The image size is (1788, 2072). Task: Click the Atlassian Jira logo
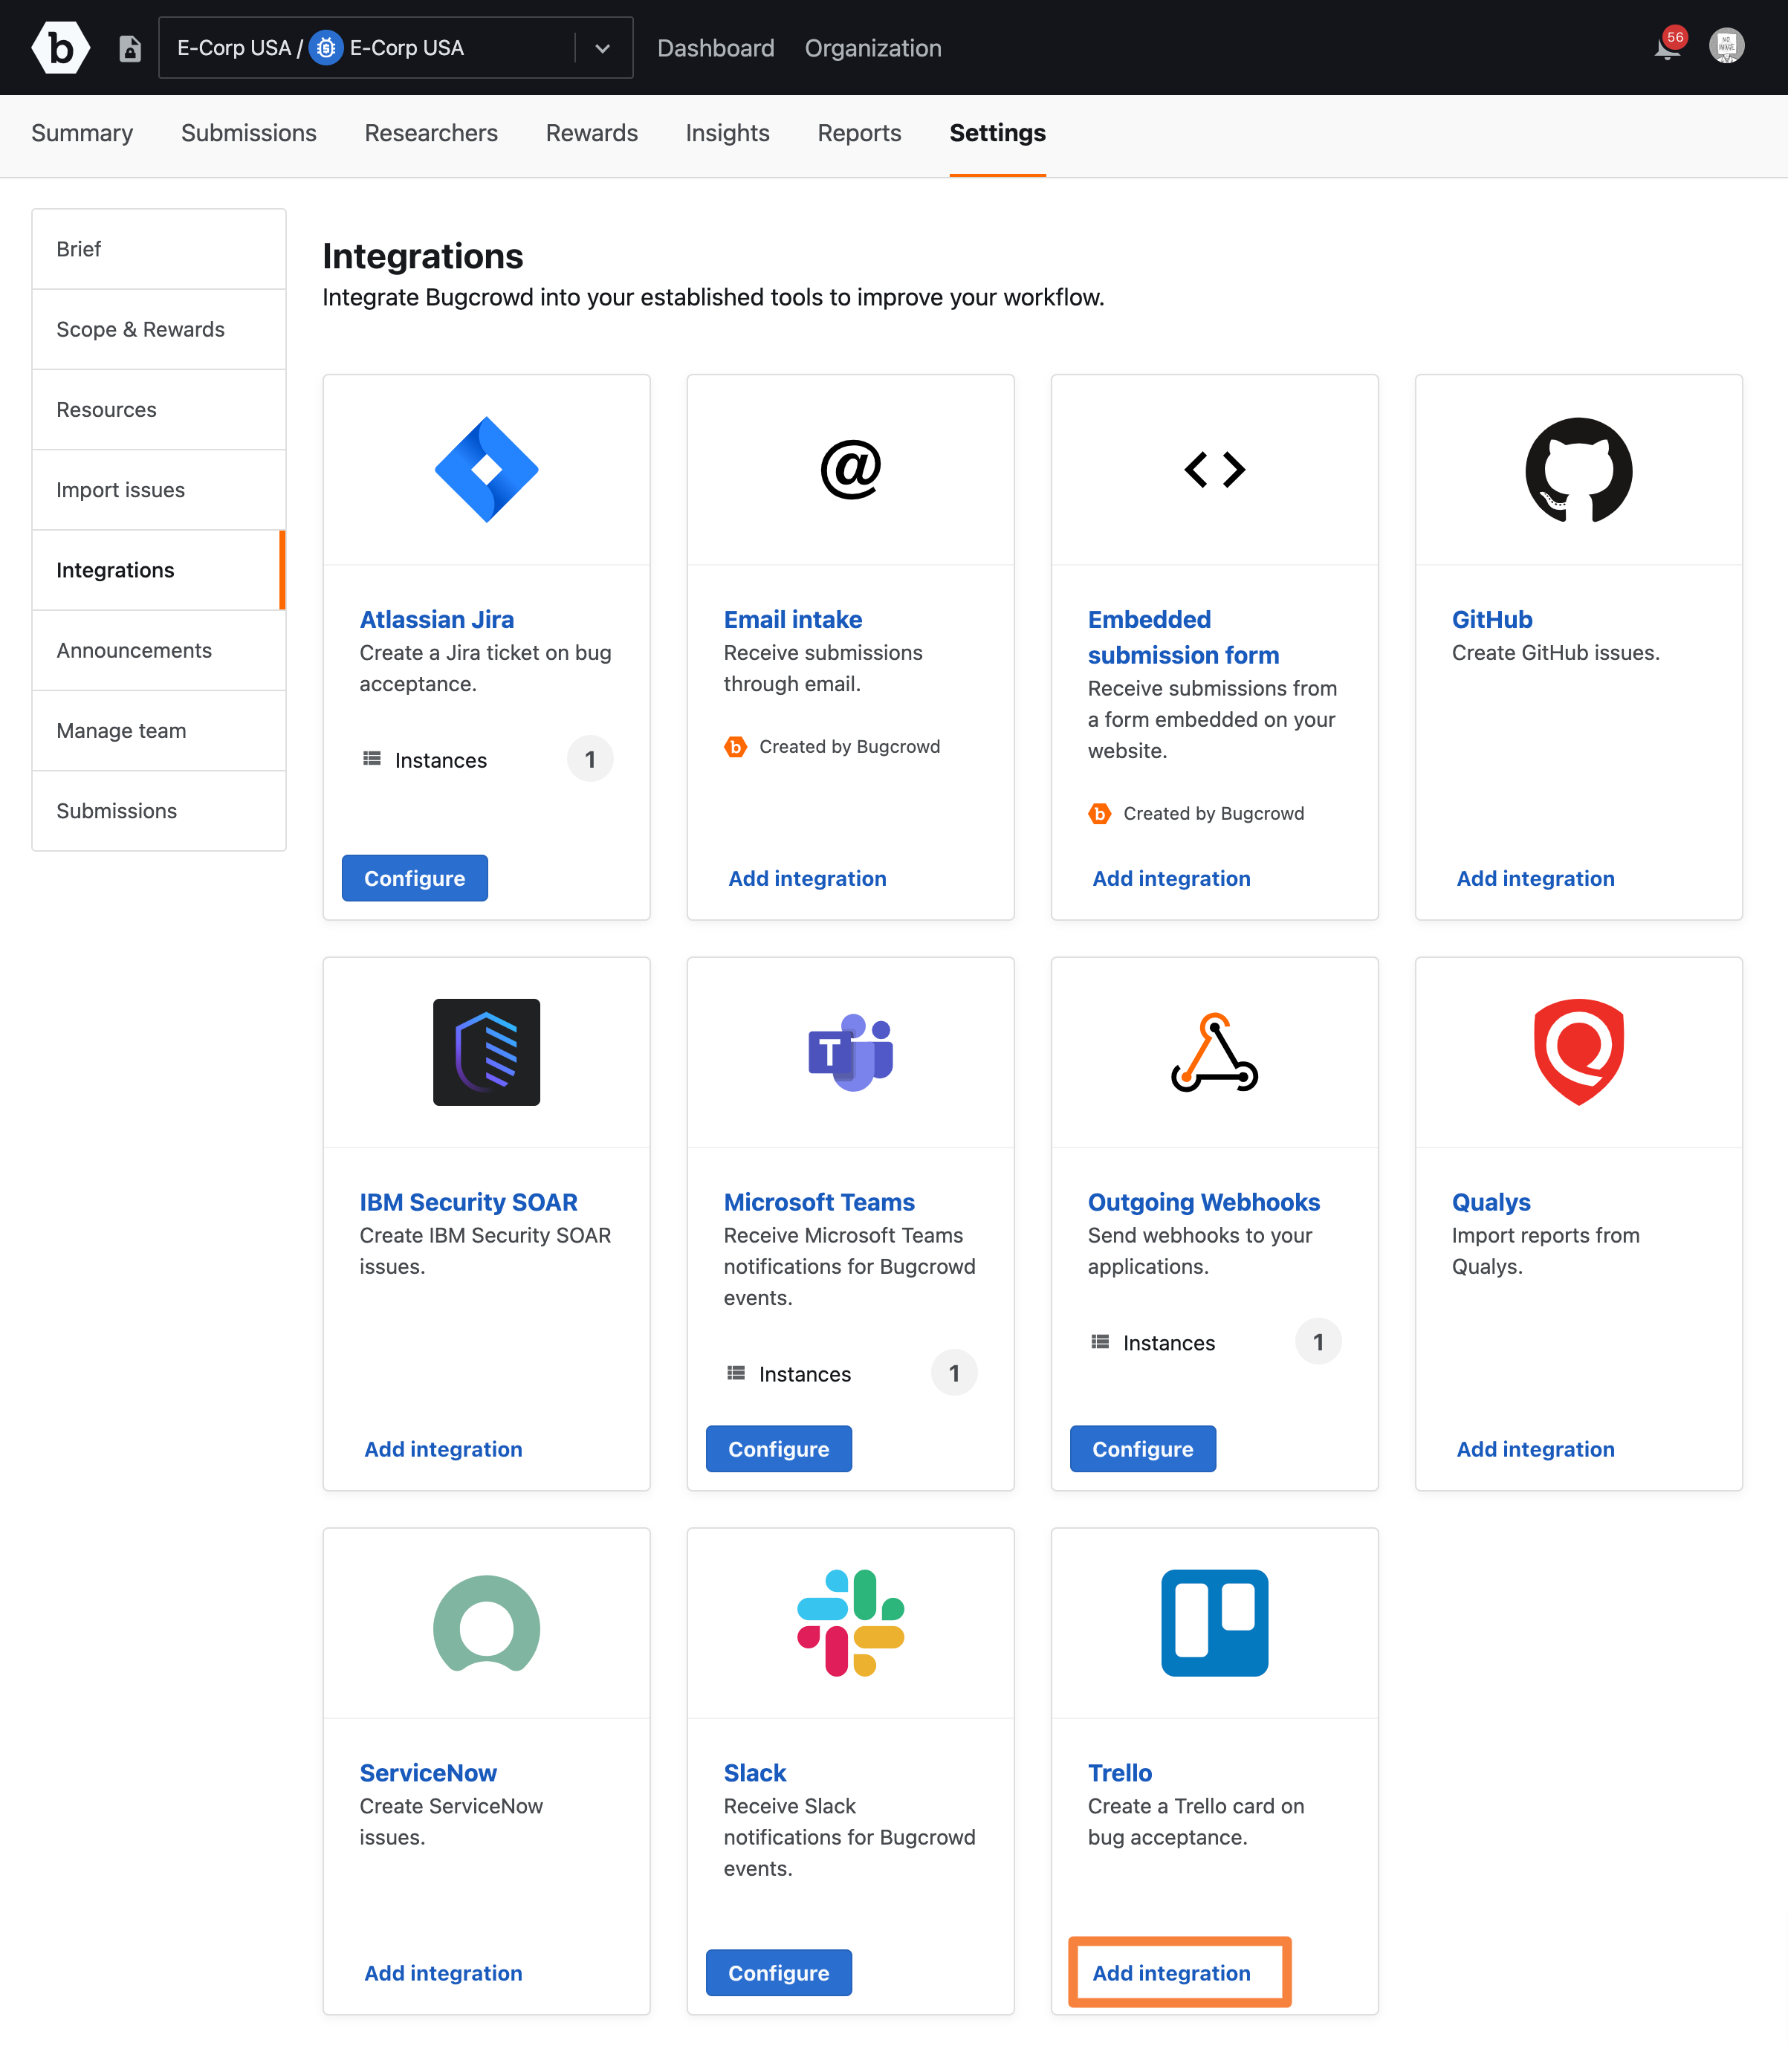click(x=487, y=469)
